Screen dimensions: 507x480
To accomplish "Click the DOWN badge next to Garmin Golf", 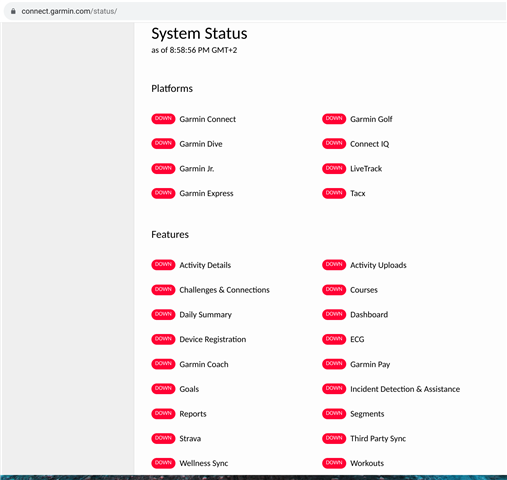I will point(334,119).
